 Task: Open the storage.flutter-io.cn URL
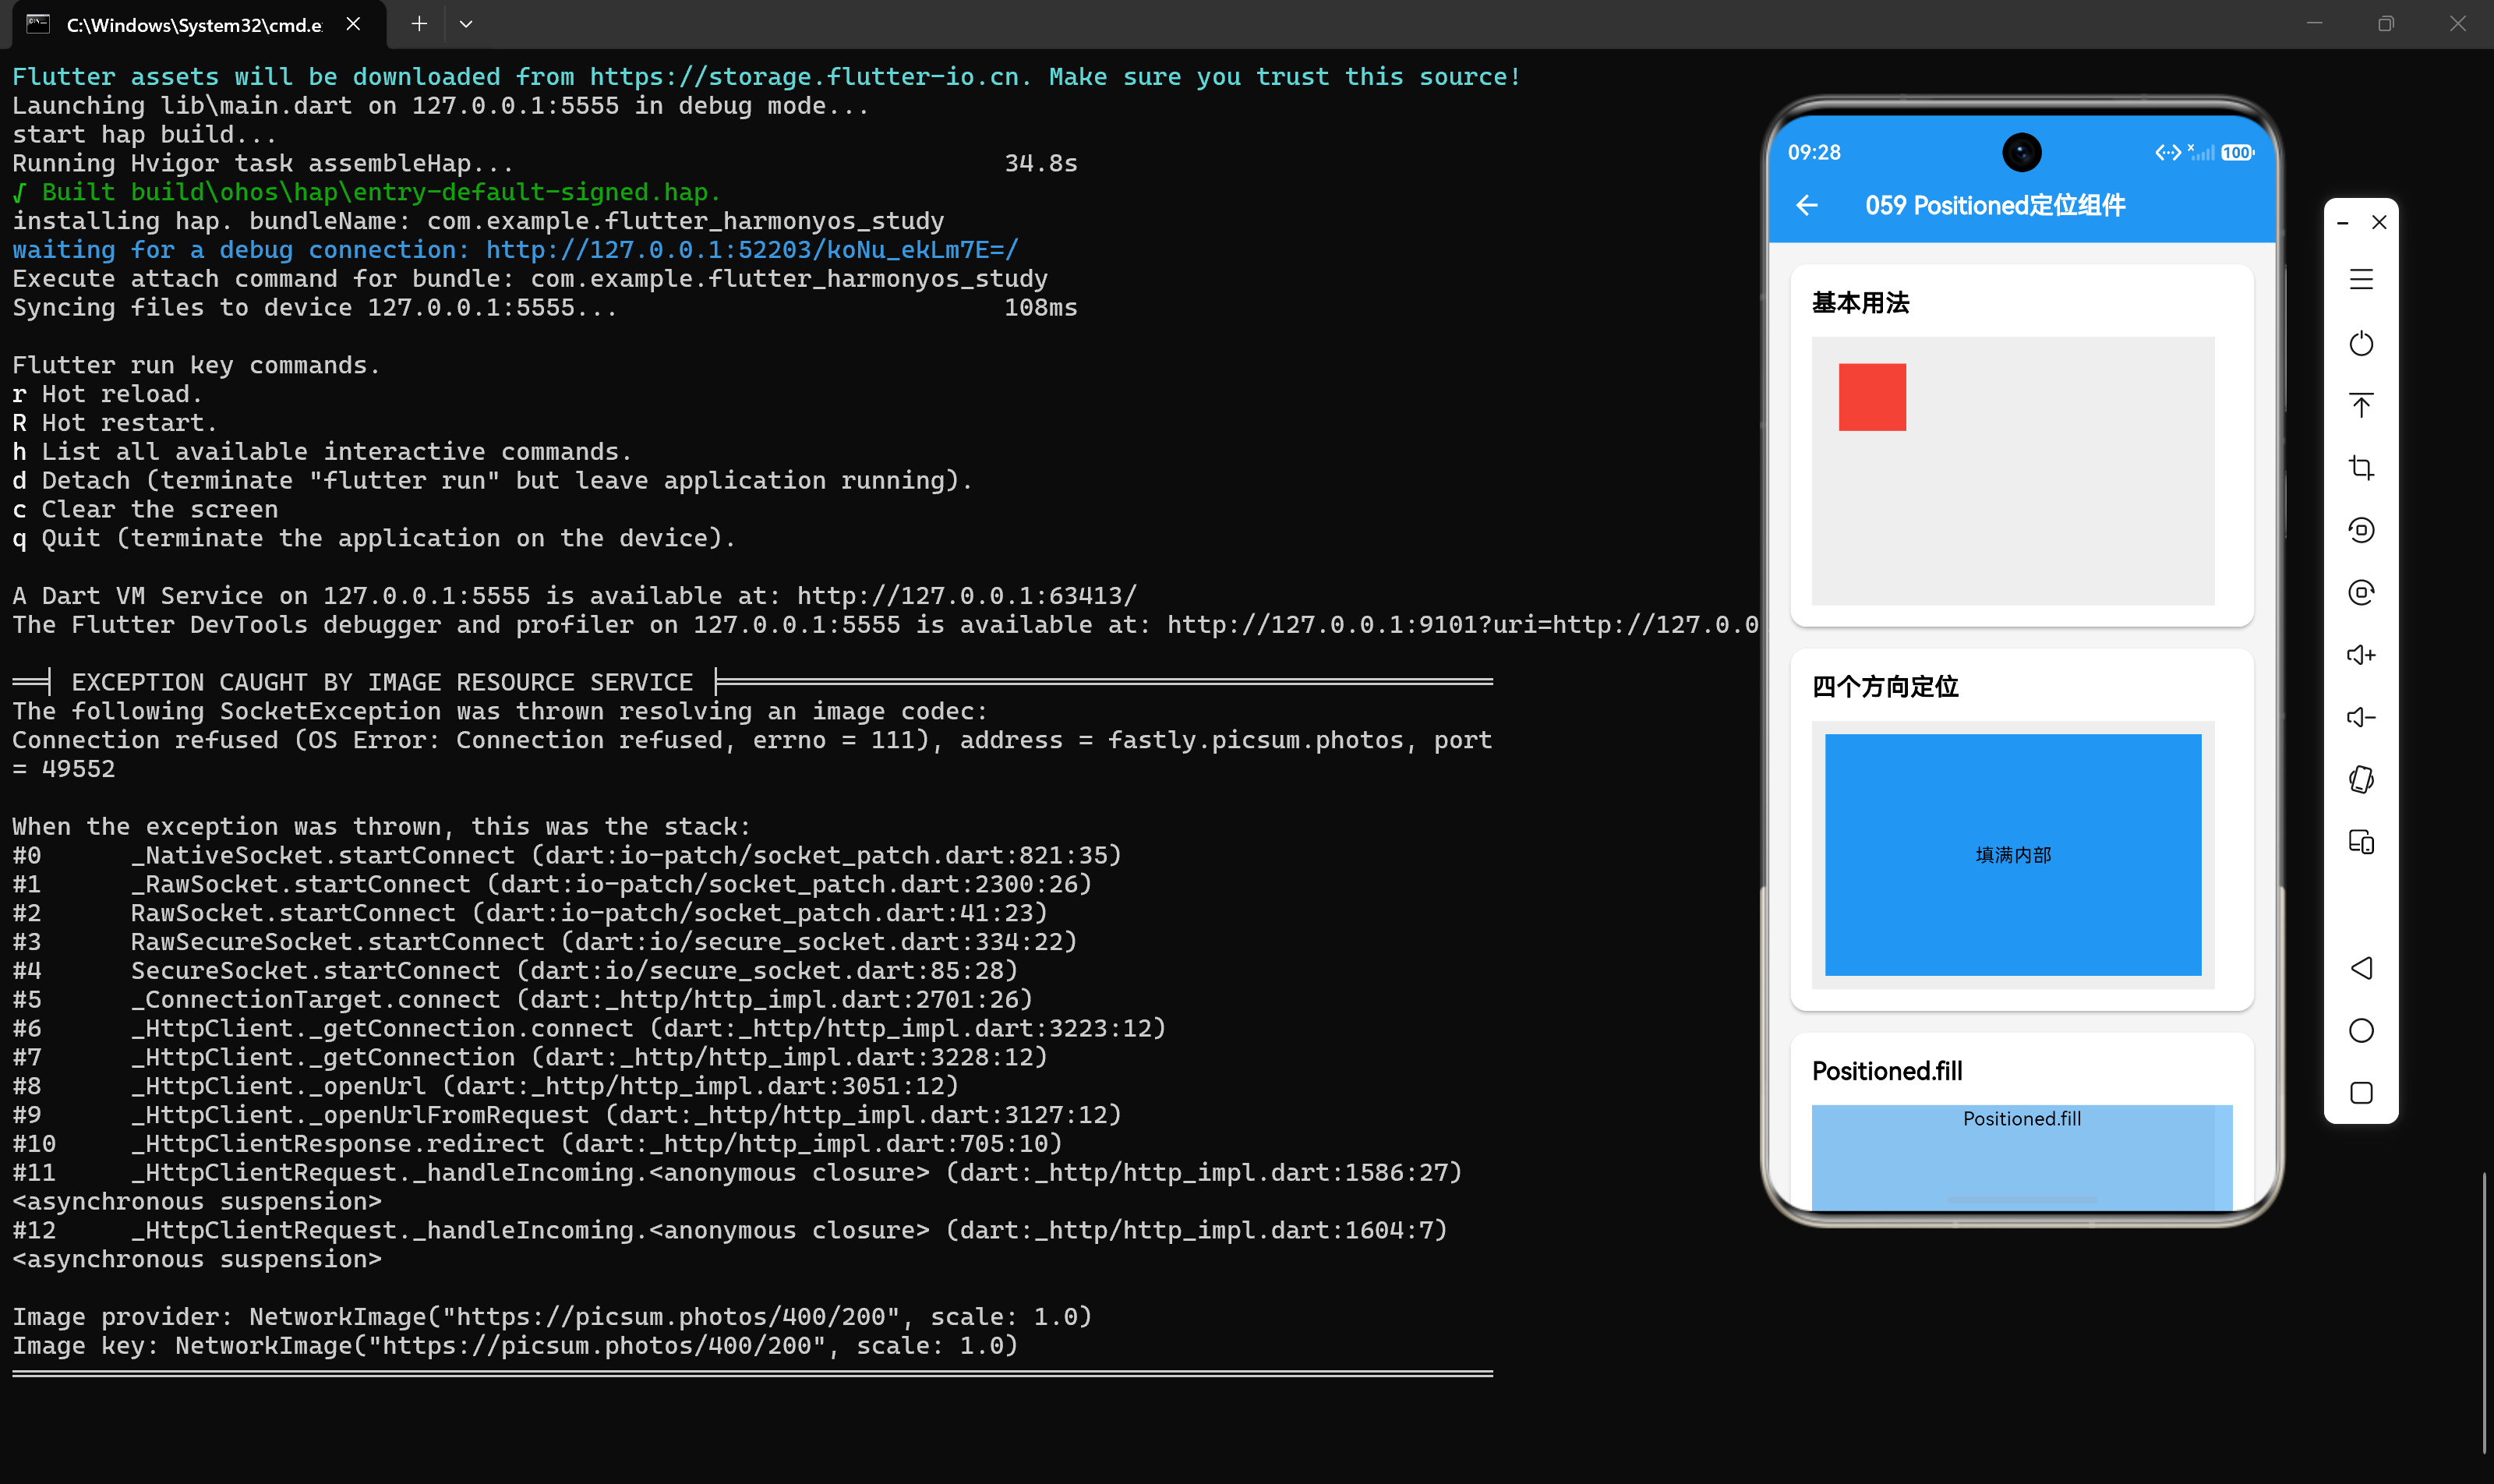(805, 77)
